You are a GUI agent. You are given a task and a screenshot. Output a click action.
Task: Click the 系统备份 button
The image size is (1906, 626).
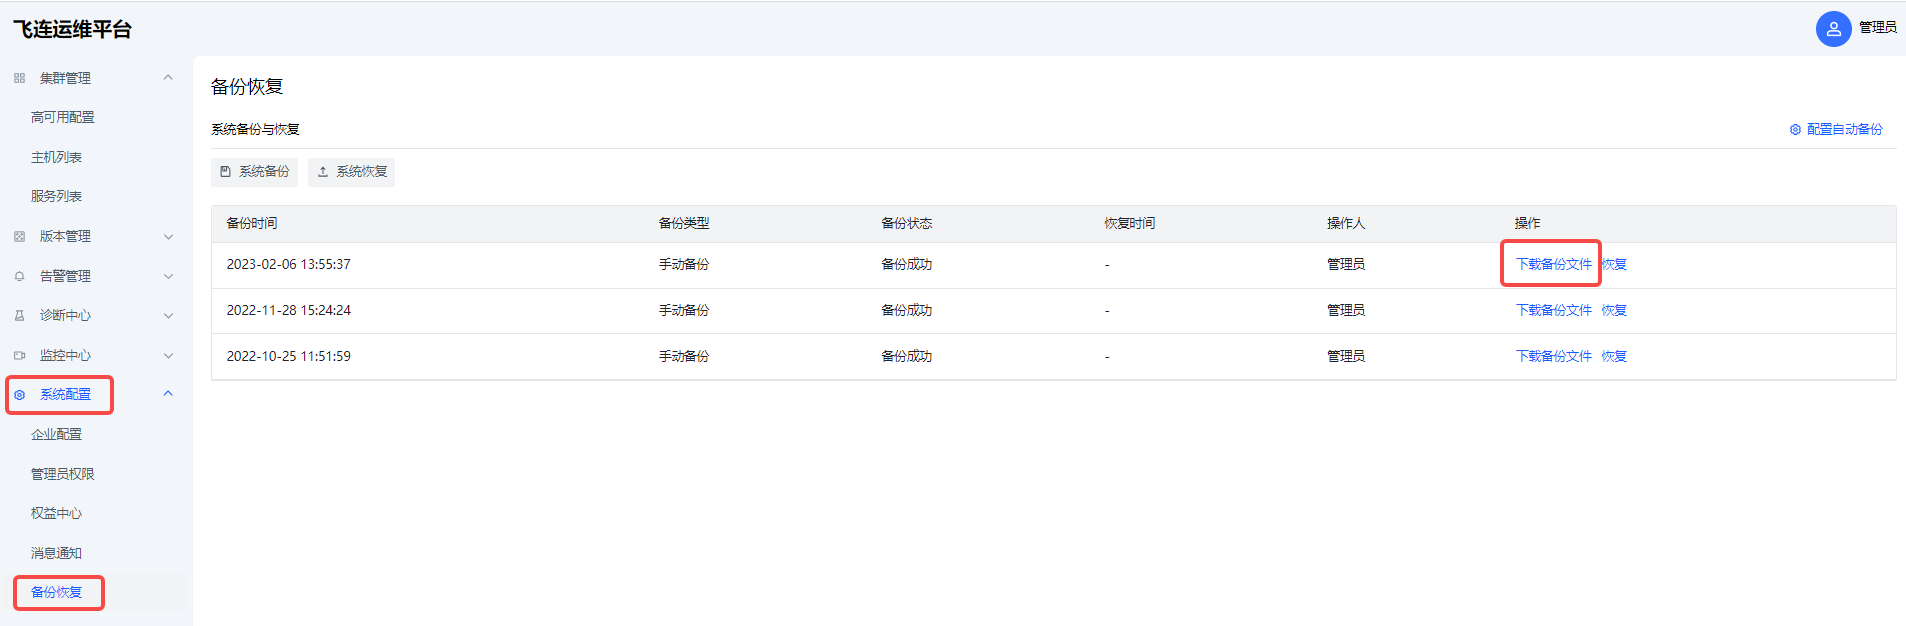[254, 172]
